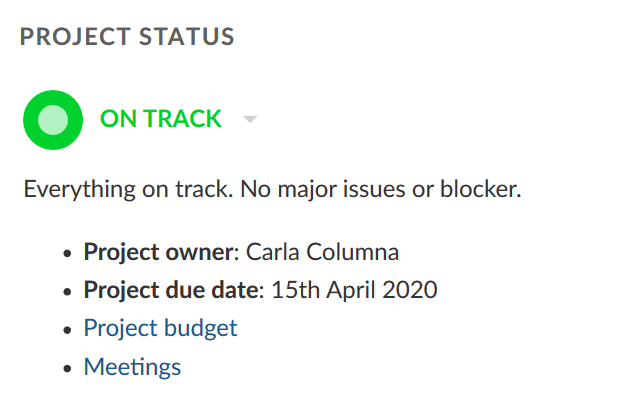Click the bullet before Project due date

[66, 291]
